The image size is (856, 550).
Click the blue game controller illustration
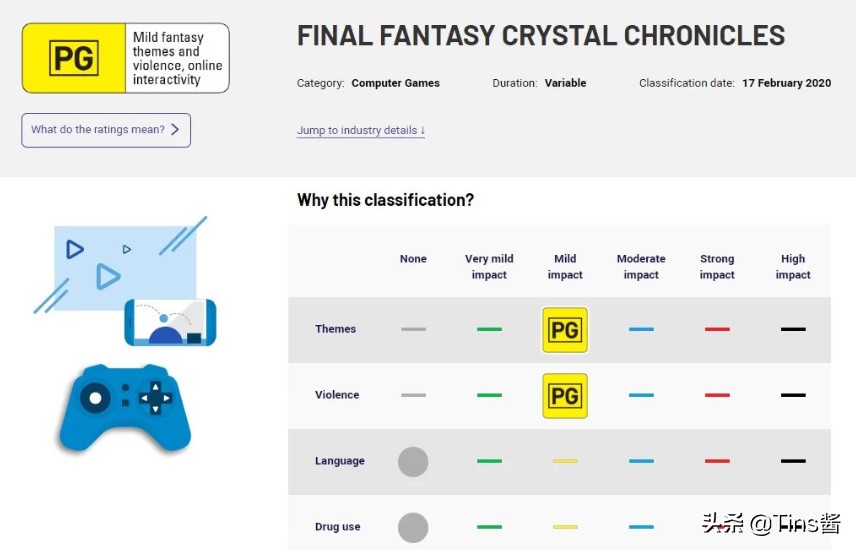pyautogui.click(x=125, y=406)
